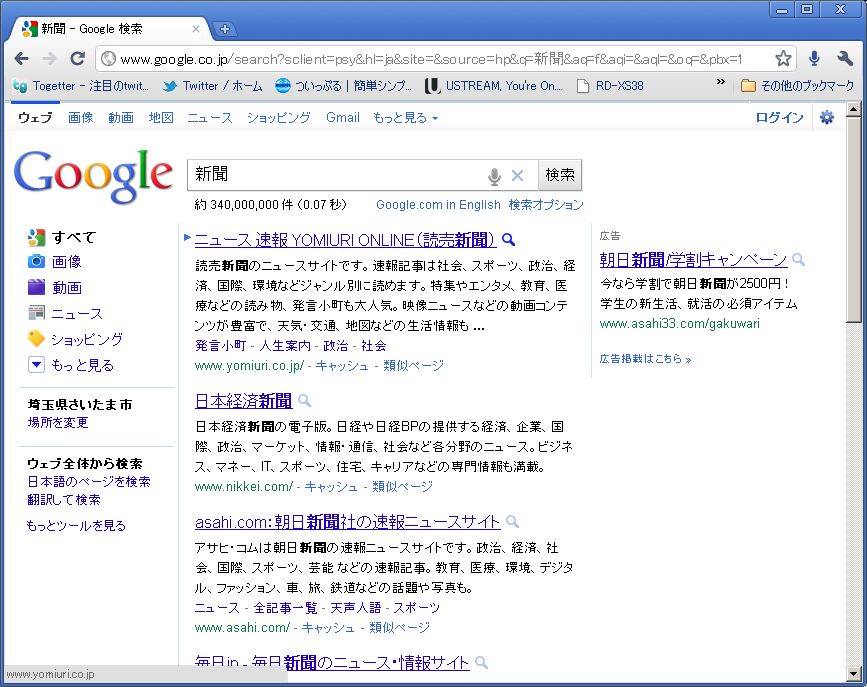Open Google.com in English link
Screen dimensions: 867x687
click(438, 205)
